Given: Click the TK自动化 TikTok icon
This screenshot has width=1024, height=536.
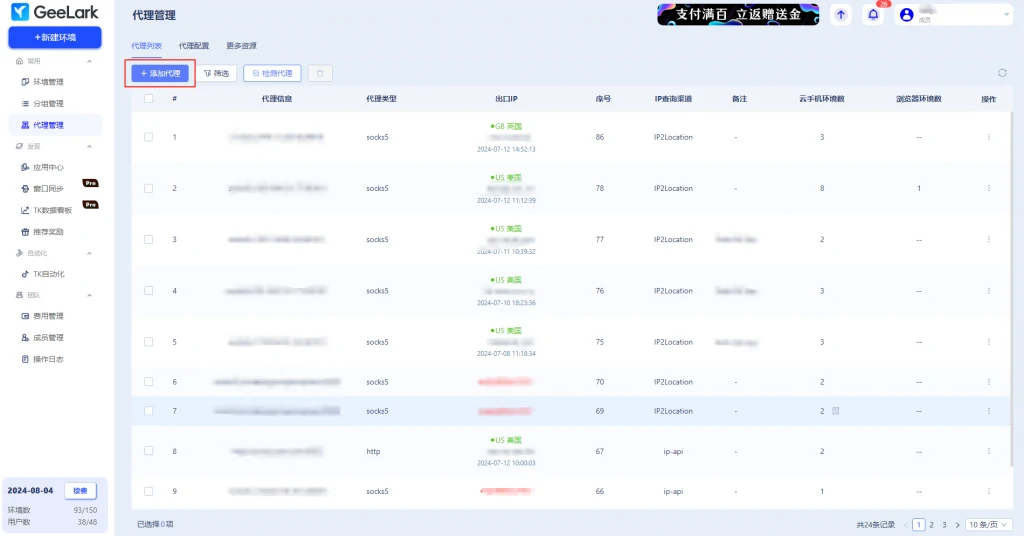Looking at the screenshot, I should (25, 274).
